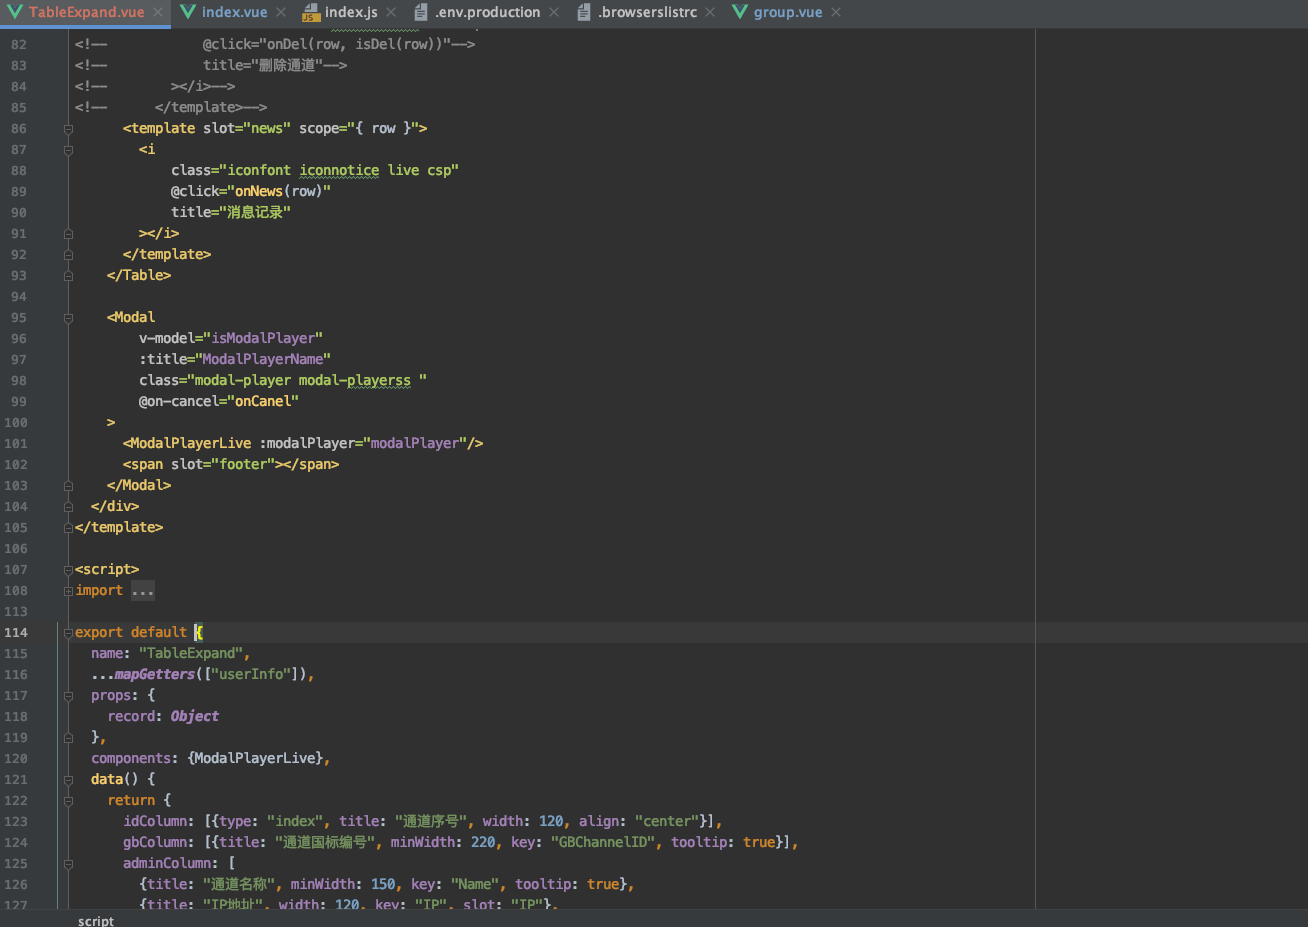Click line number 123 in the gutter
The width and height of the screenshot is (1308, 927).
[16, 822]
